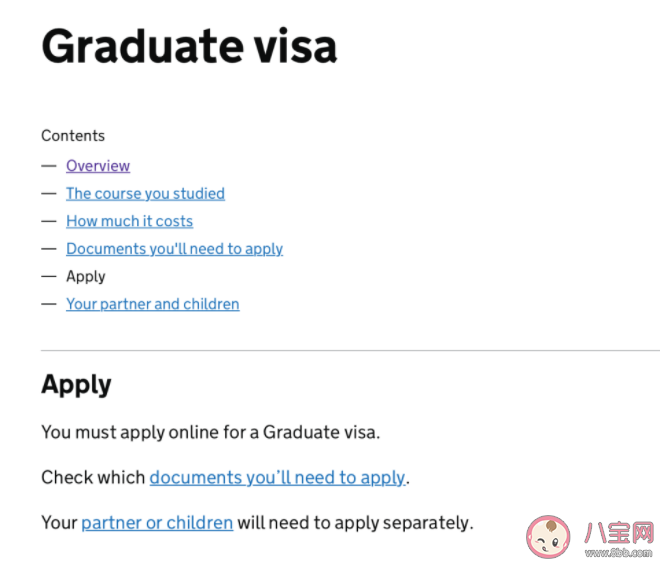This screenshot has width=660, height=563.
Task: Follow the inline 'documents you'll need to apply' link
Action: [277, 478]
